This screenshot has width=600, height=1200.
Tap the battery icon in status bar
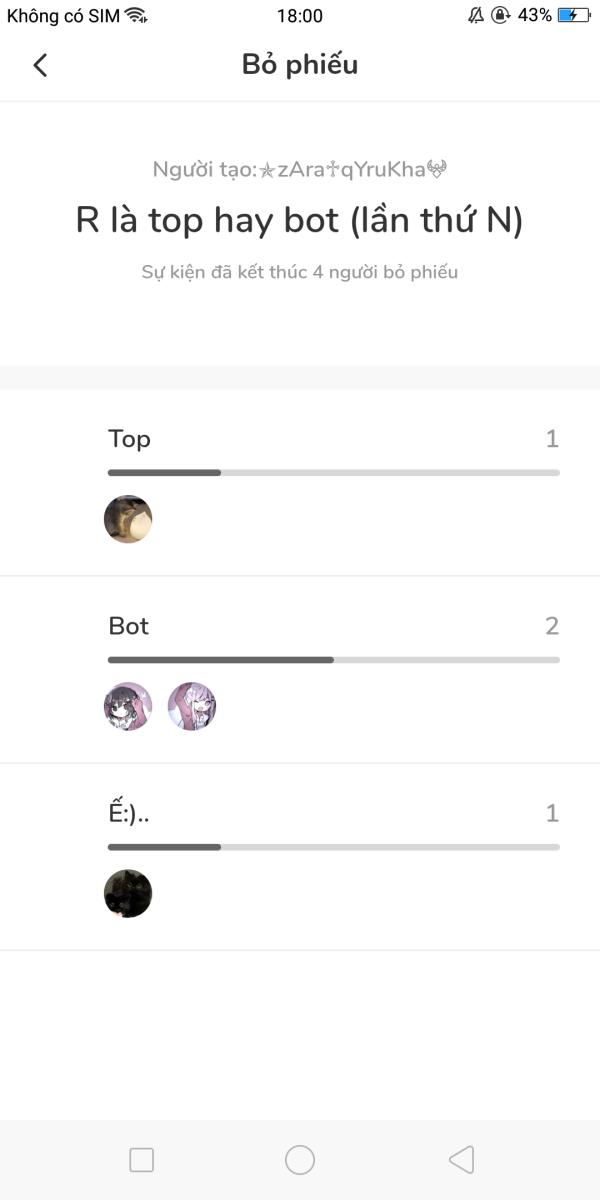(574, 16)
